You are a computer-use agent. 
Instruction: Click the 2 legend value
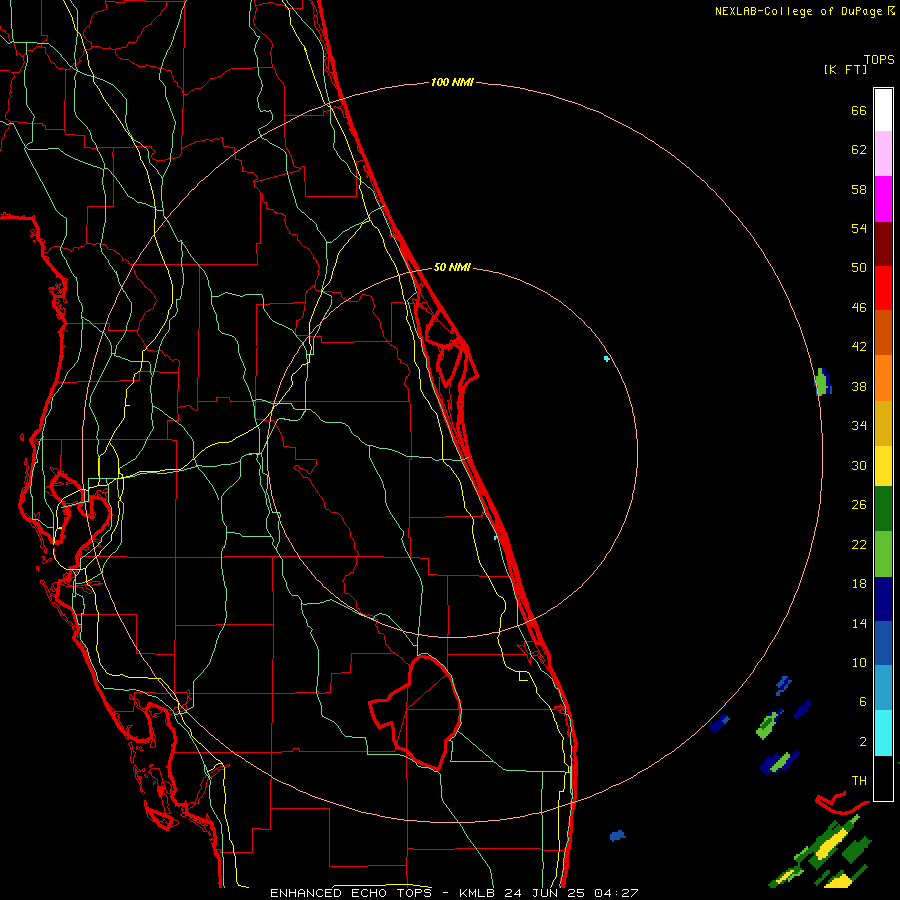(x=863, y=742)
